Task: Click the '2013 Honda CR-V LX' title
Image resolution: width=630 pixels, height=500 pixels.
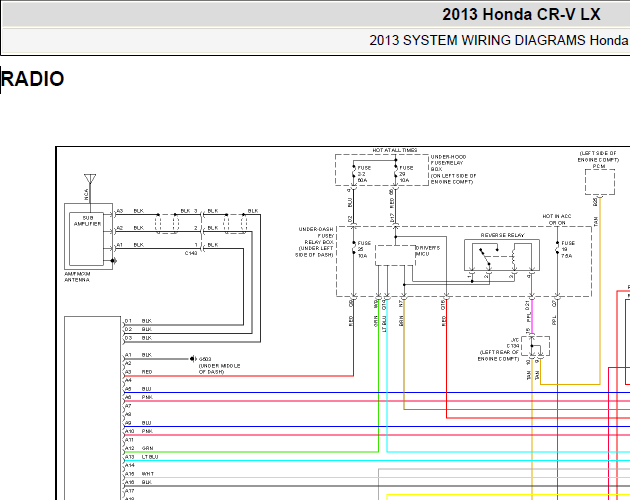Action: click(521, 15)
